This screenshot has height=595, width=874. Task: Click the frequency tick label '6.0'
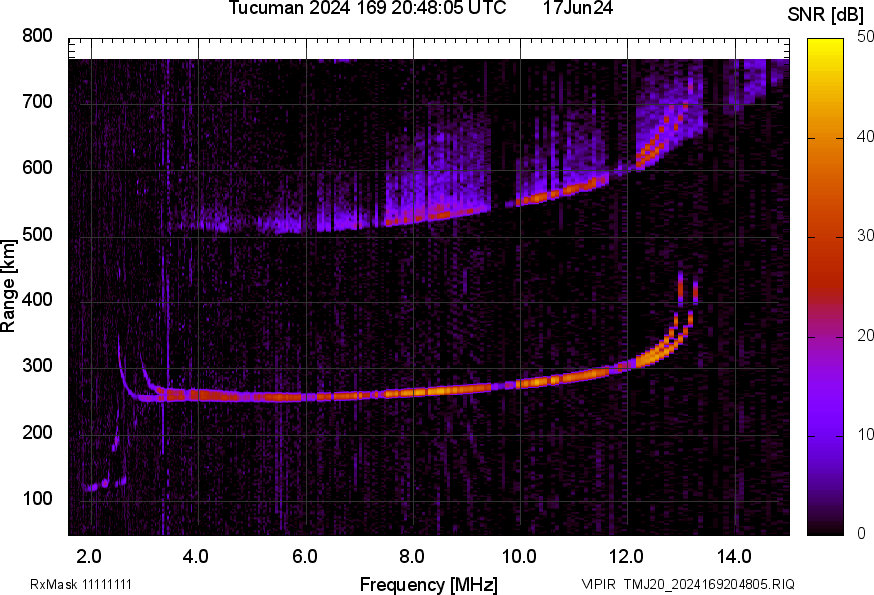click(x=305, y=557)
